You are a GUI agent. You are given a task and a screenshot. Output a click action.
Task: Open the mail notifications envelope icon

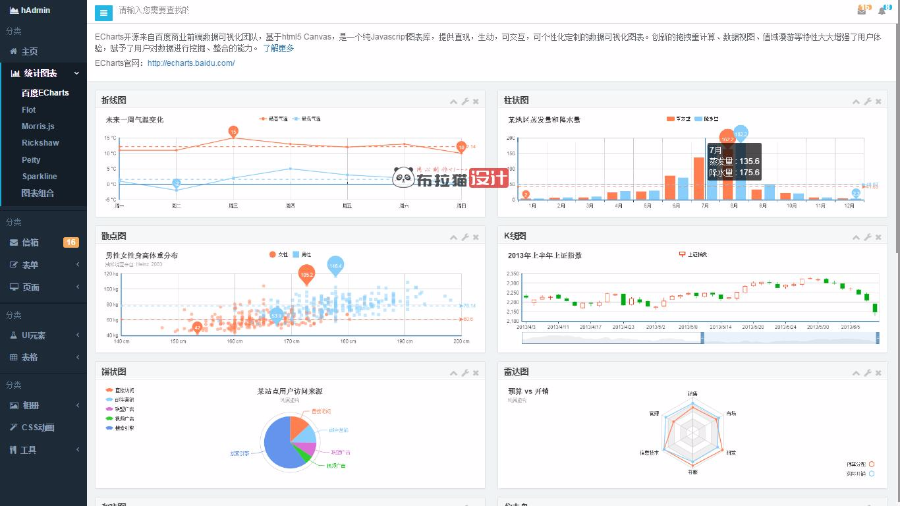(863, 10)
